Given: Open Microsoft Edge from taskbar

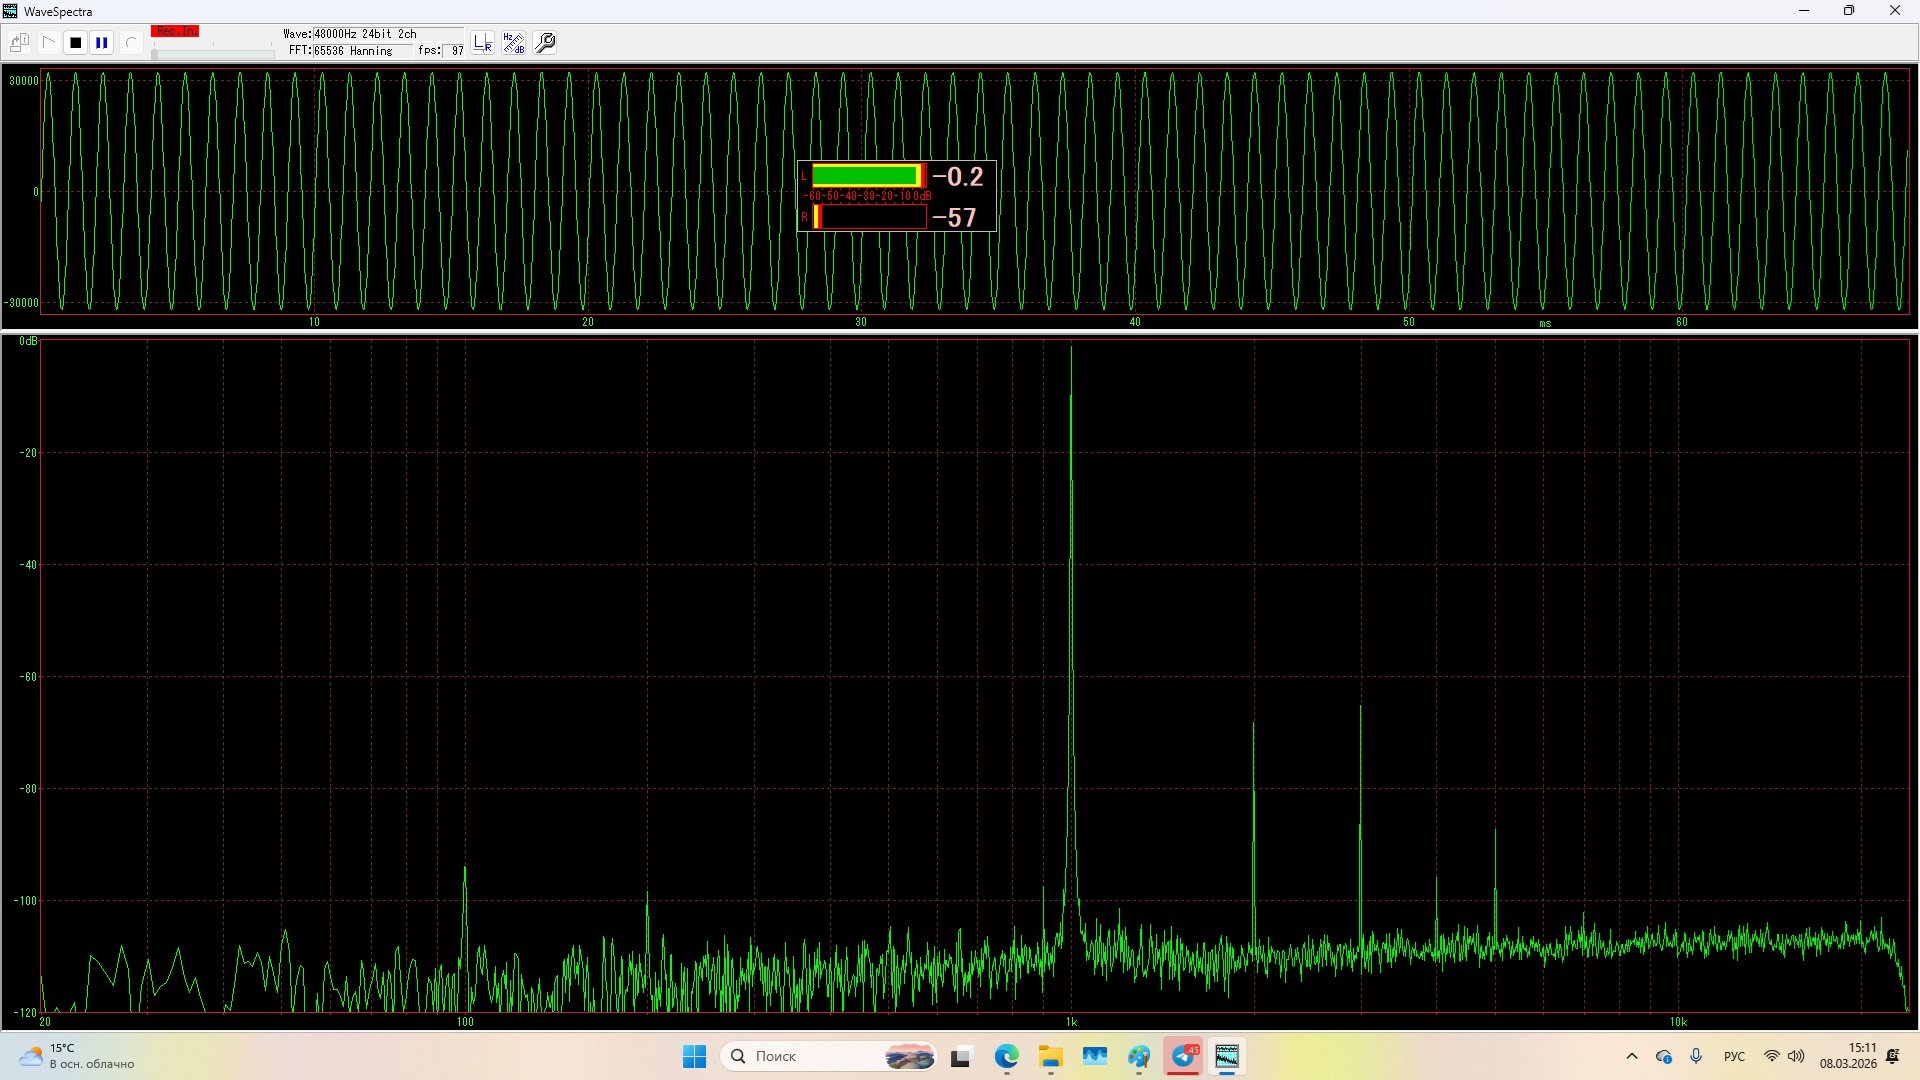Looking at the screenshot, I should pos(1006,1056).
